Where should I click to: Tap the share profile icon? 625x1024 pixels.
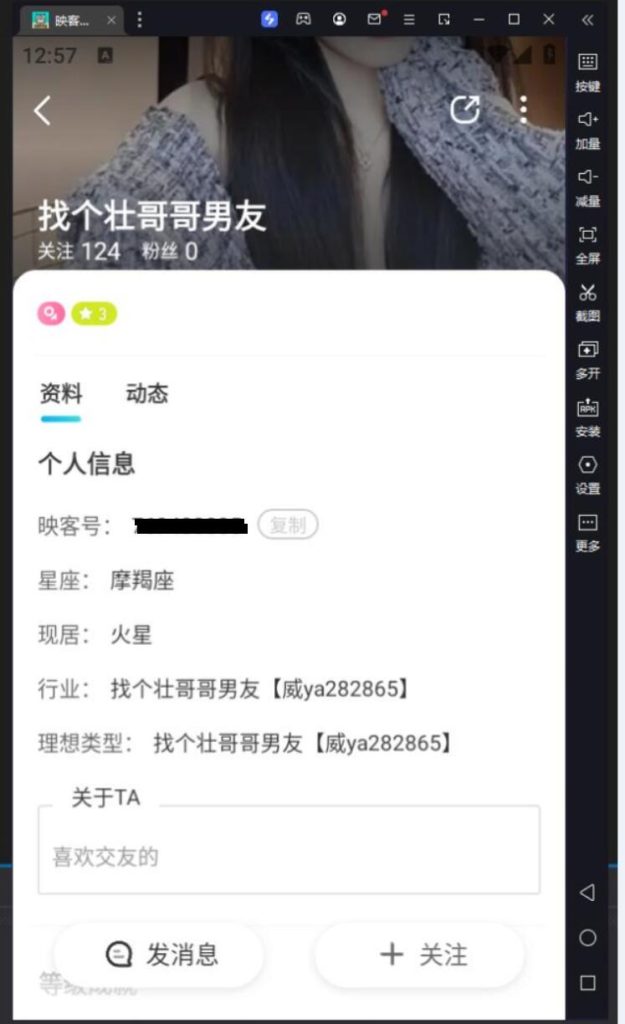pyautogui.click(x=465, y=110)
